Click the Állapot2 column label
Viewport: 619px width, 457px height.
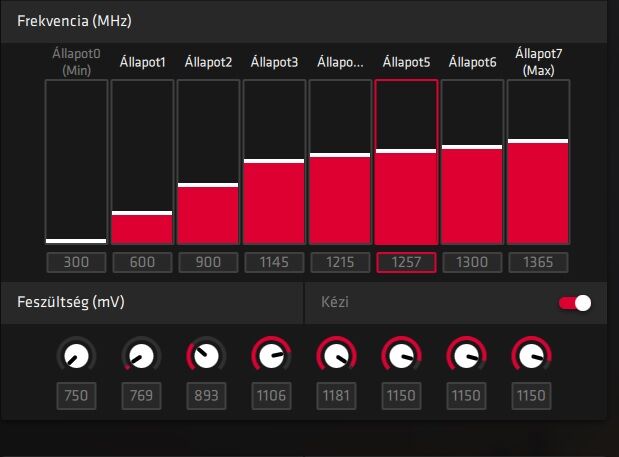click(208, 62)
